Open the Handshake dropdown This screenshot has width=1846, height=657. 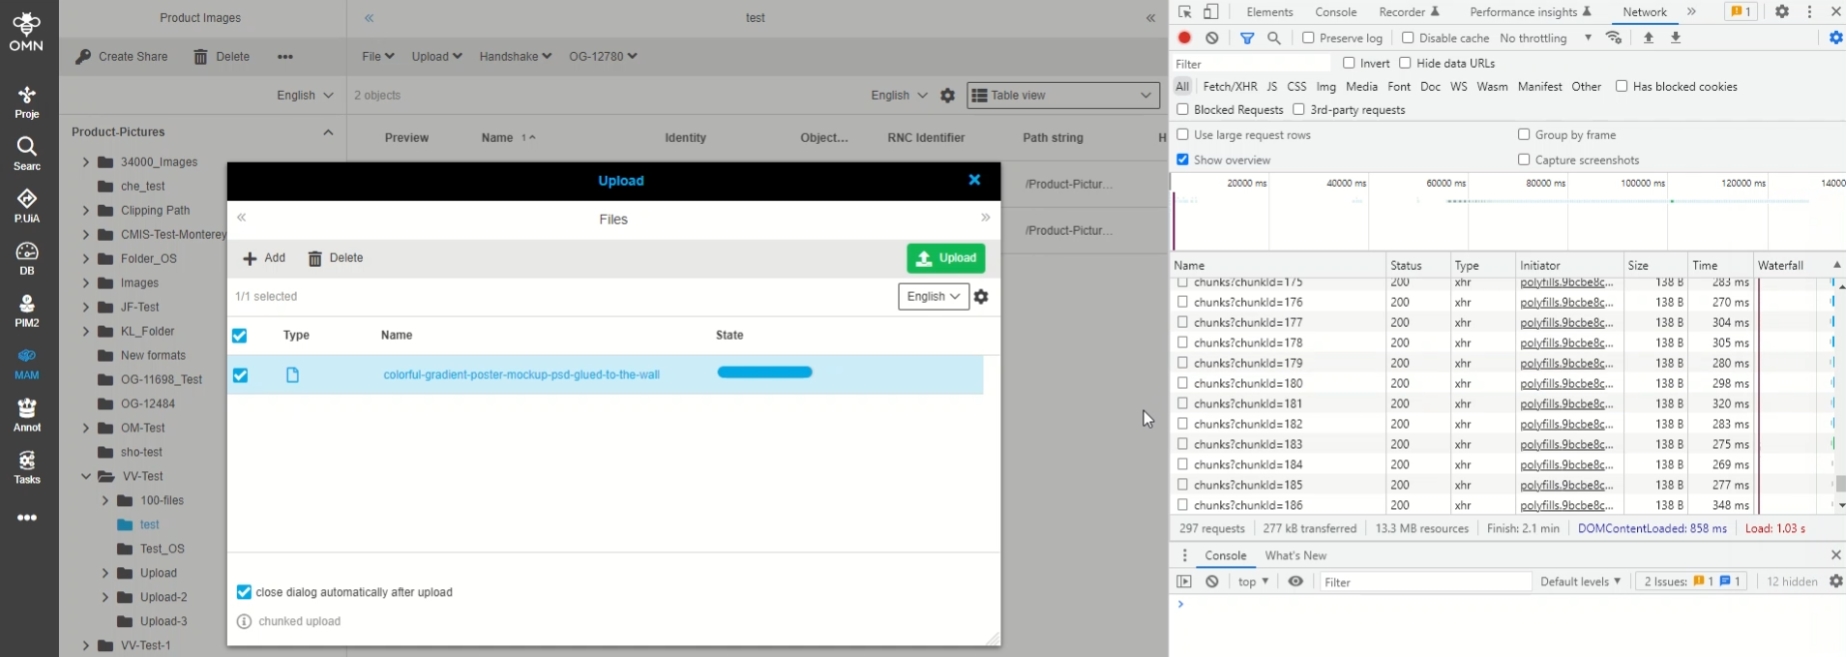coord(515,57)
